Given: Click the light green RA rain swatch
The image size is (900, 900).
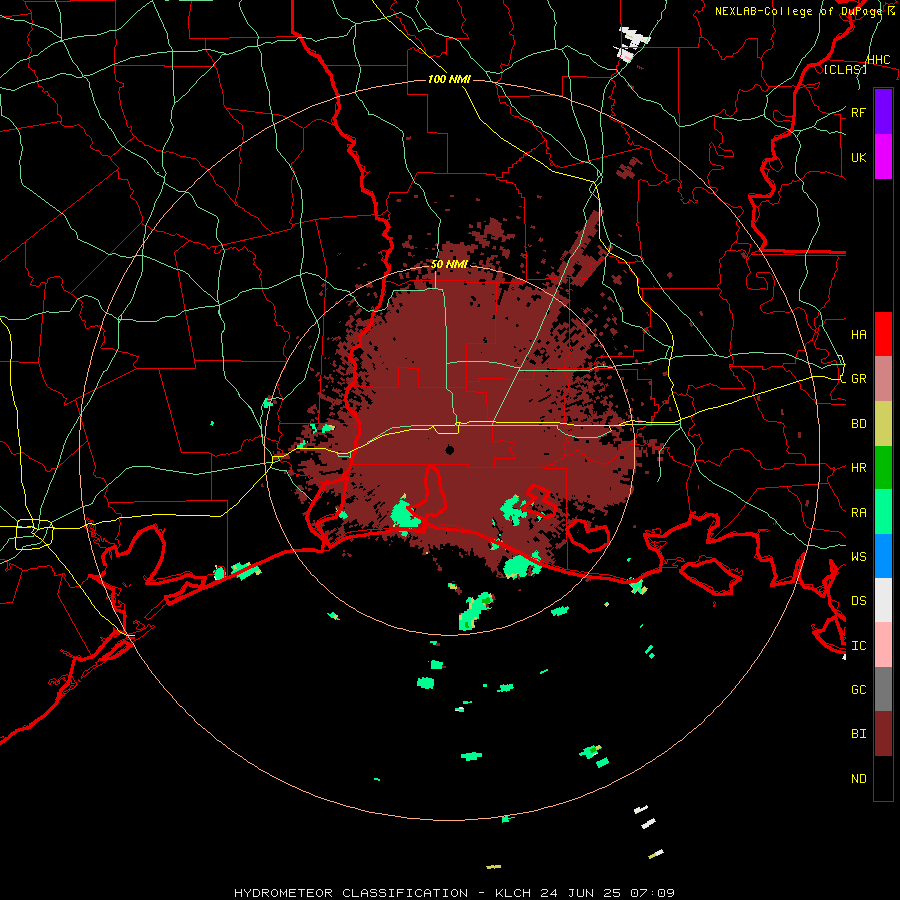Looking at the screenshot, I should pos(883,512).
